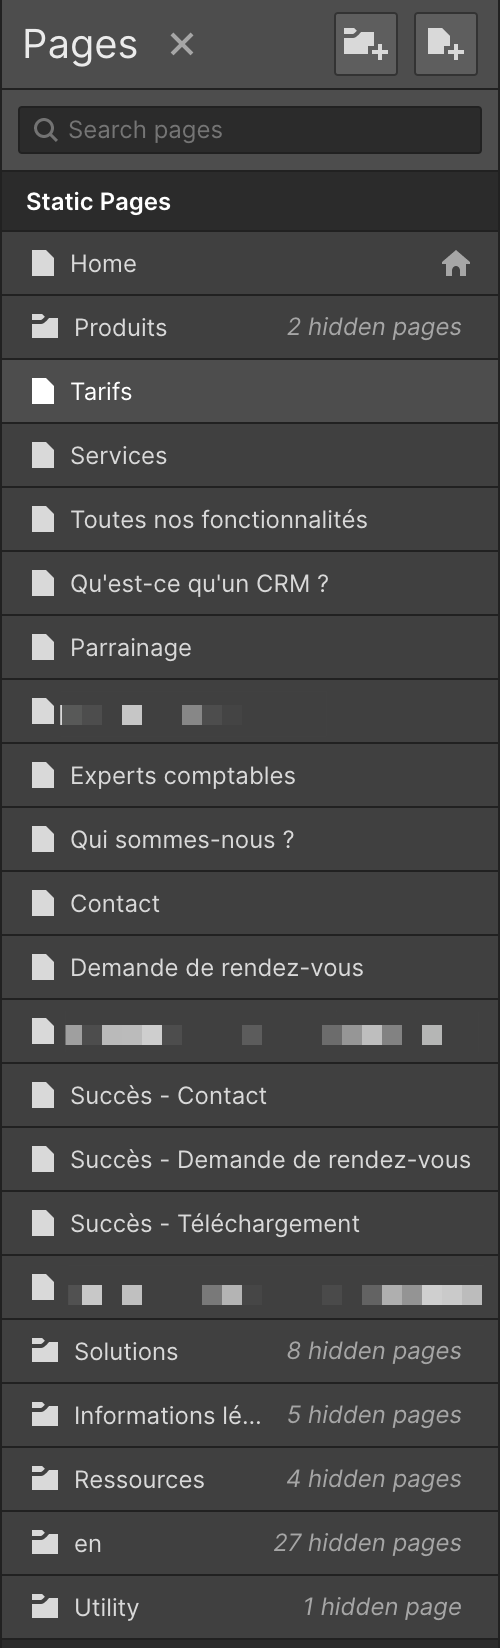The image size is (500, 1648).
Task: Click the Utility folder icon
Action: (44, 1607)
